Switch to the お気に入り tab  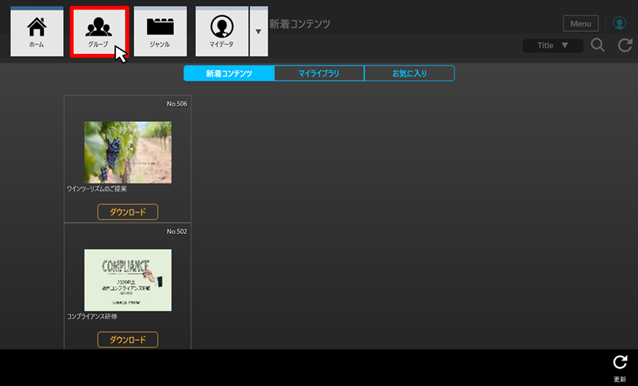pyautogui.click(x=409, y=74)
